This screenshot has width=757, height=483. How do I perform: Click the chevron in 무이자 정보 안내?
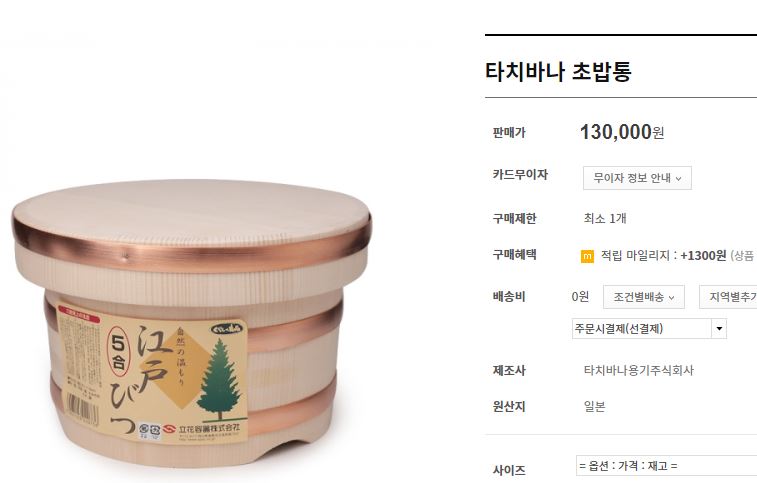678,179
